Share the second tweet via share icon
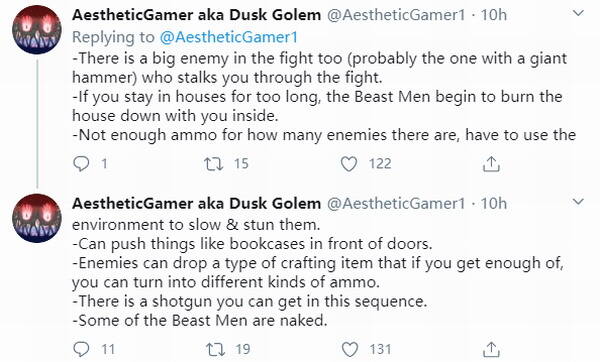 (491, 349)
